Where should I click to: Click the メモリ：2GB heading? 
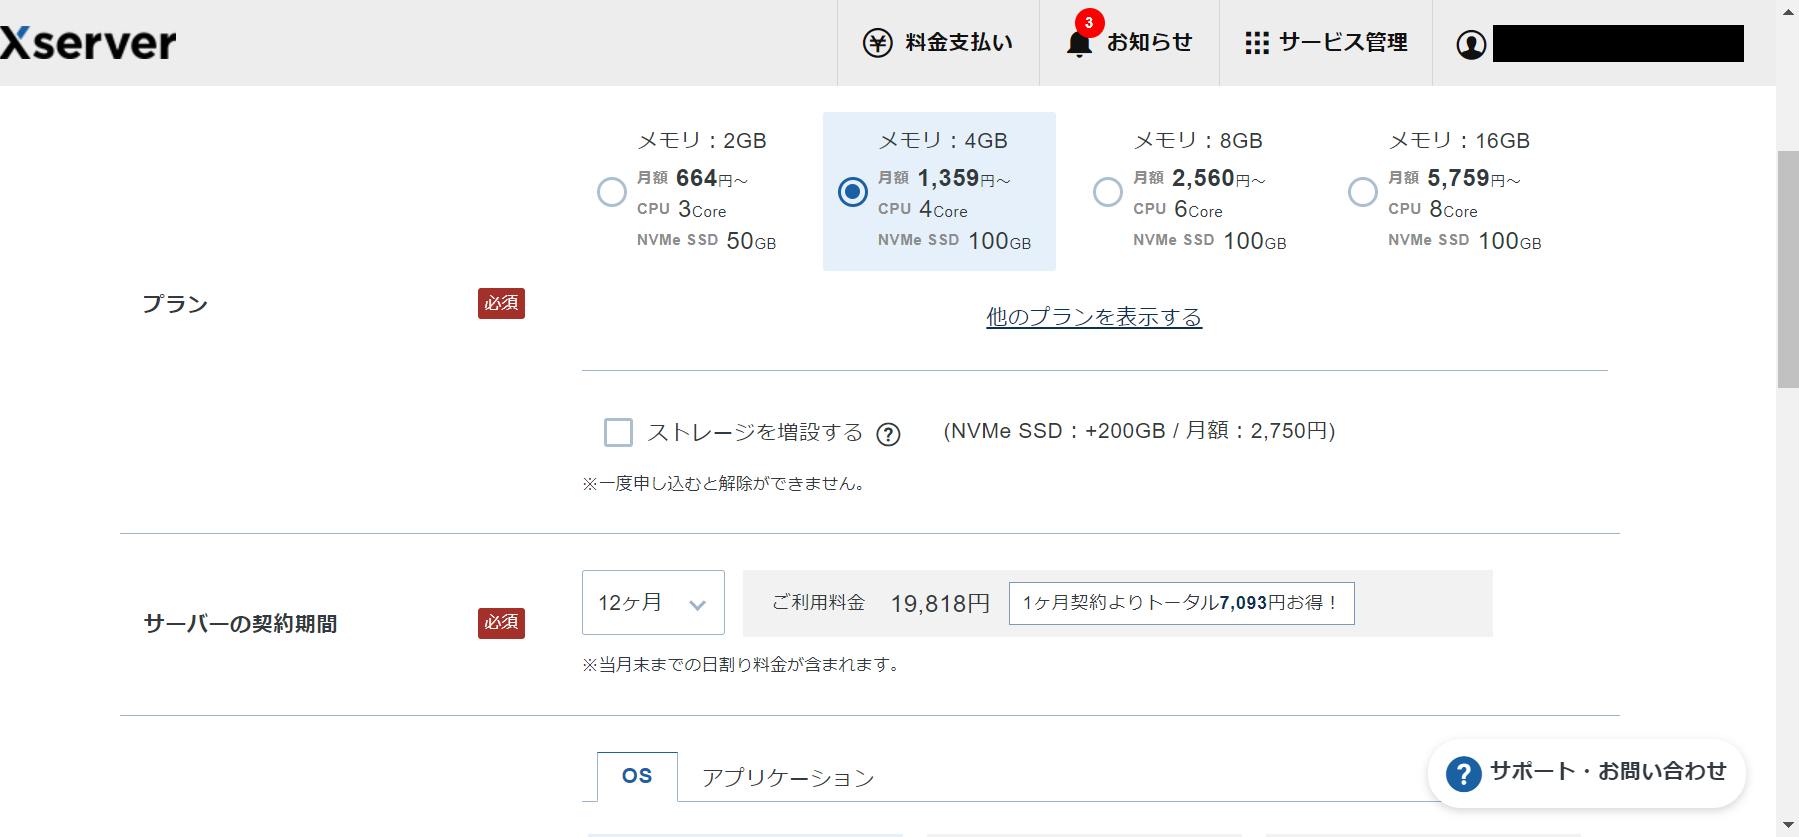[702, 141]
